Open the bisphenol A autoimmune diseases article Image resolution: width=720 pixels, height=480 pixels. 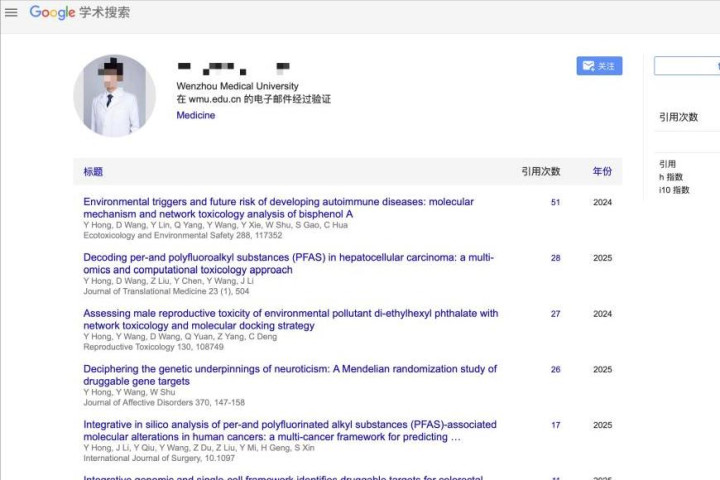[278, 207]
